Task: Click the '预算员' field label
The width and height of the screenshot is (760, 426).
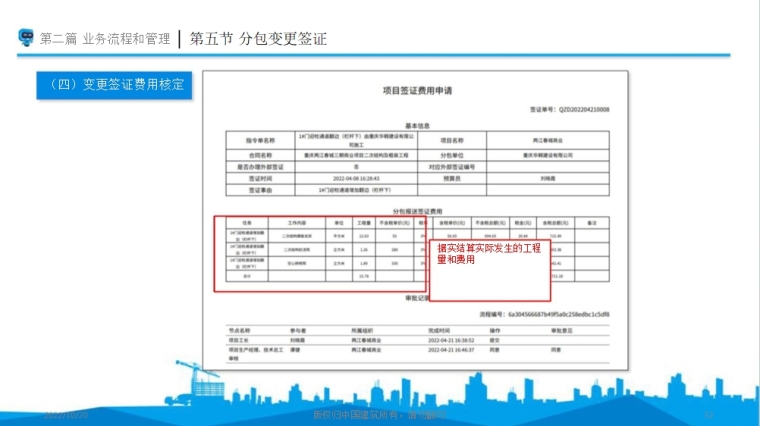Action: (x=450, y=177)
